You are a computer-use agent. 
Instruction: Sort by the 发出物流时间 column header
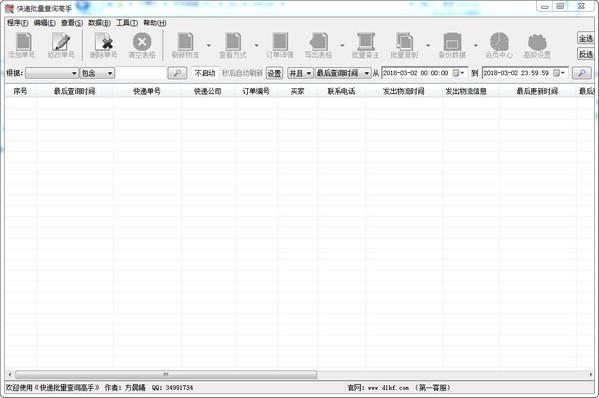point(404,91)
